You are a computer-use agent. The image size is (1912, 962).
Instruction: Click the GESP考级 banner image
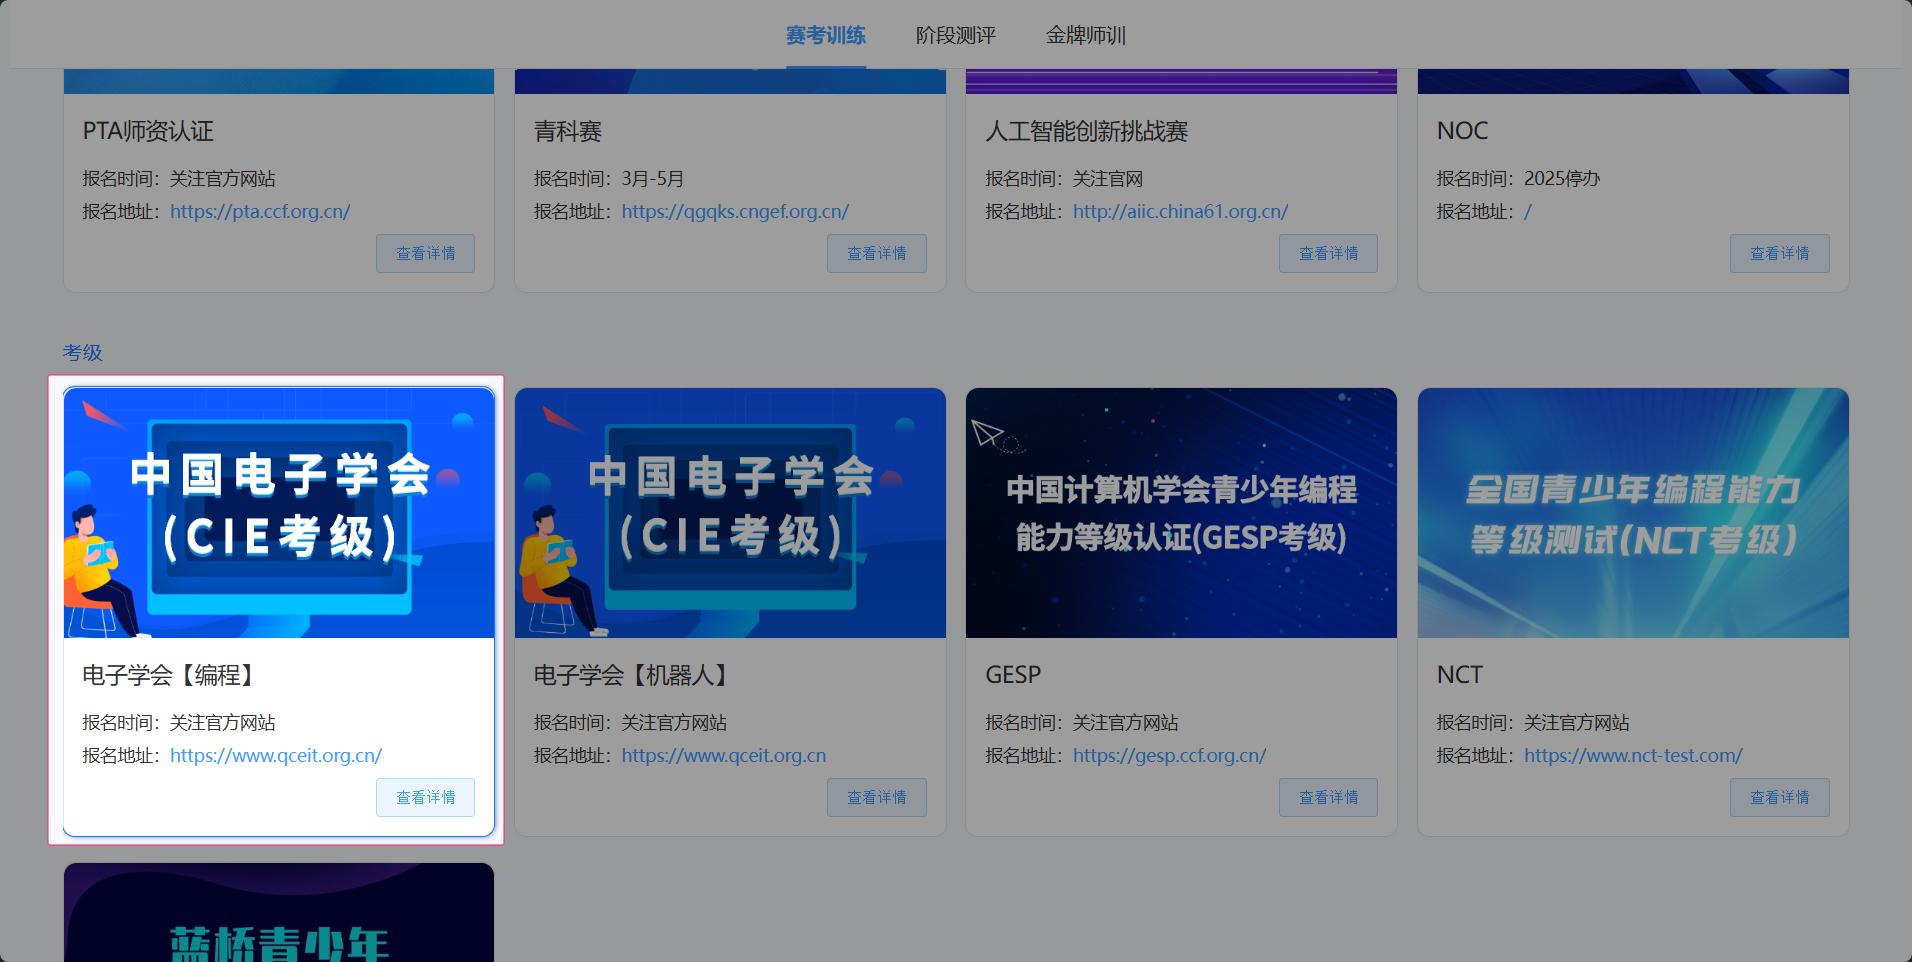(x=1181, y=513)
